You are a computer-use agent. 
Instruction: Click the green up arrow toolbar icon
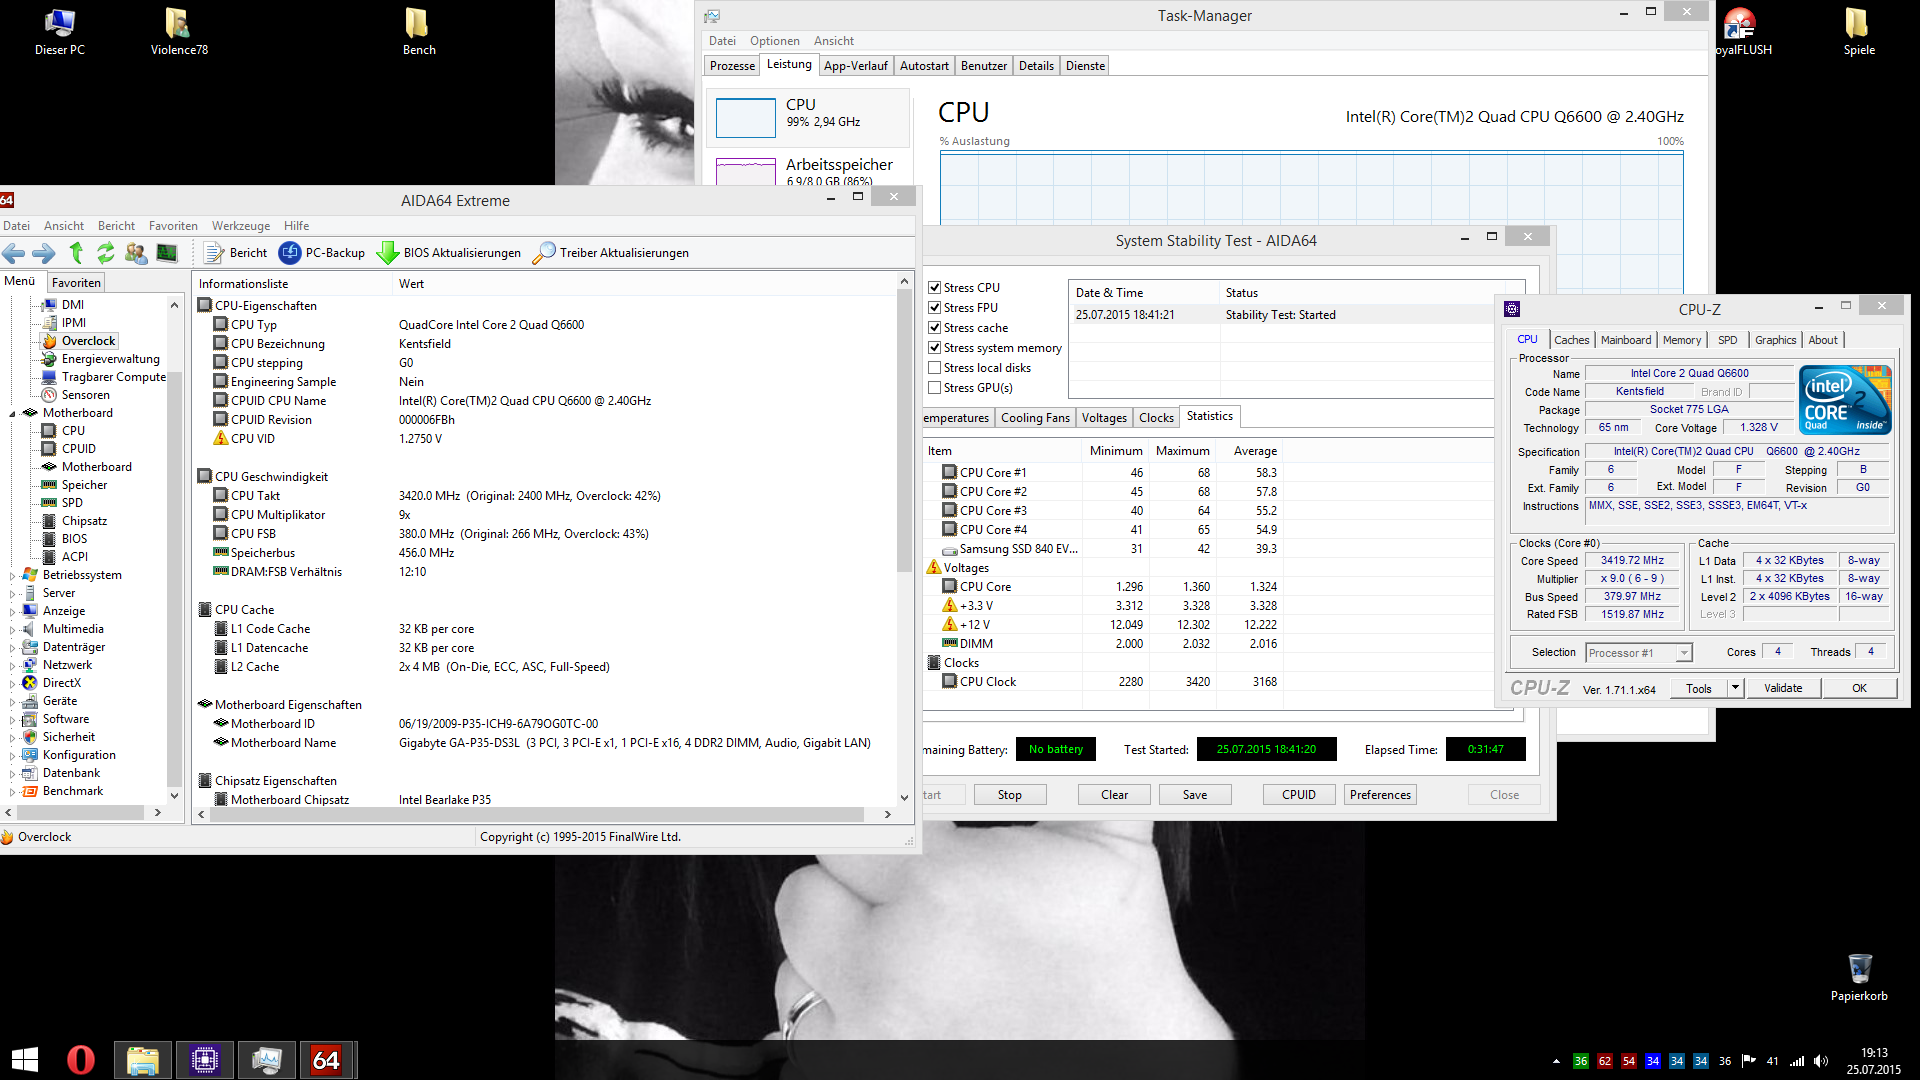coord(76,253)
